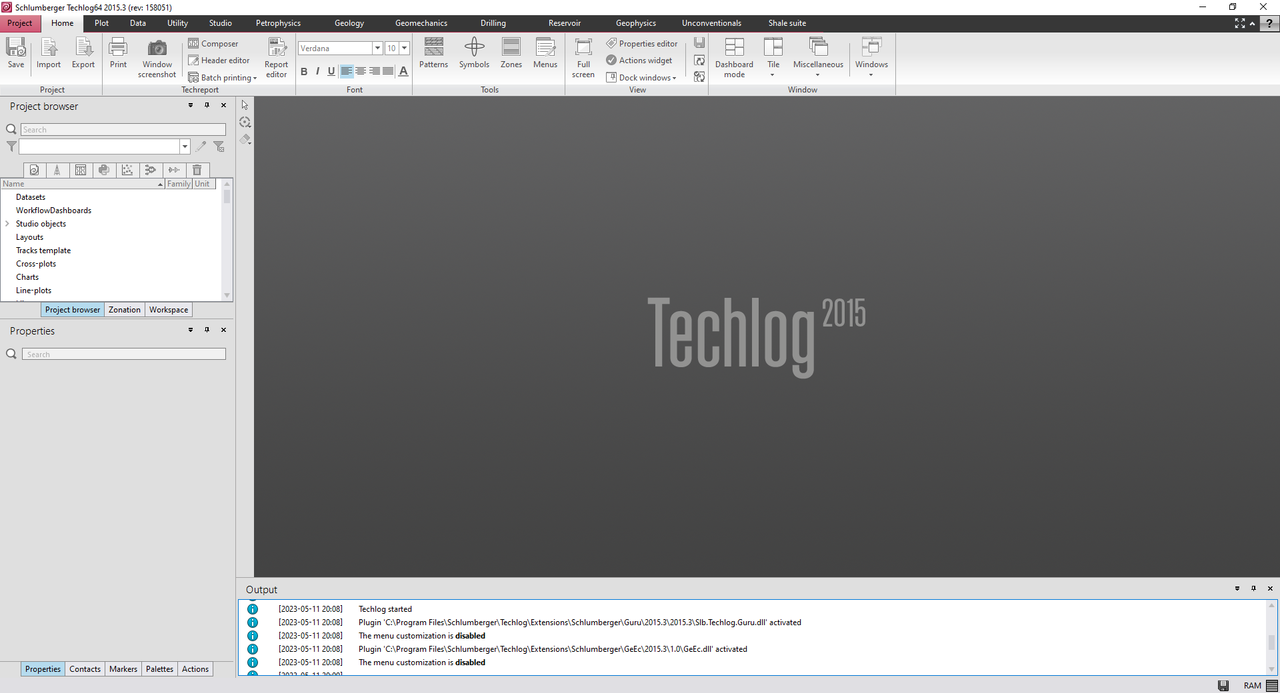Screen dimensions: 1280x693
Task: Open the Symbols tool
Action: click(474, 53)
